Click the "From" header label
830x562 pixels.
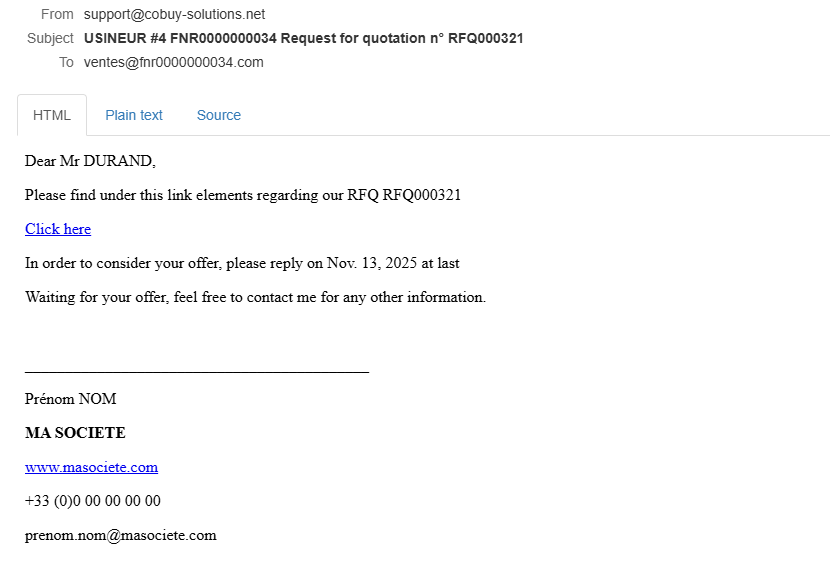coord(57,14)
